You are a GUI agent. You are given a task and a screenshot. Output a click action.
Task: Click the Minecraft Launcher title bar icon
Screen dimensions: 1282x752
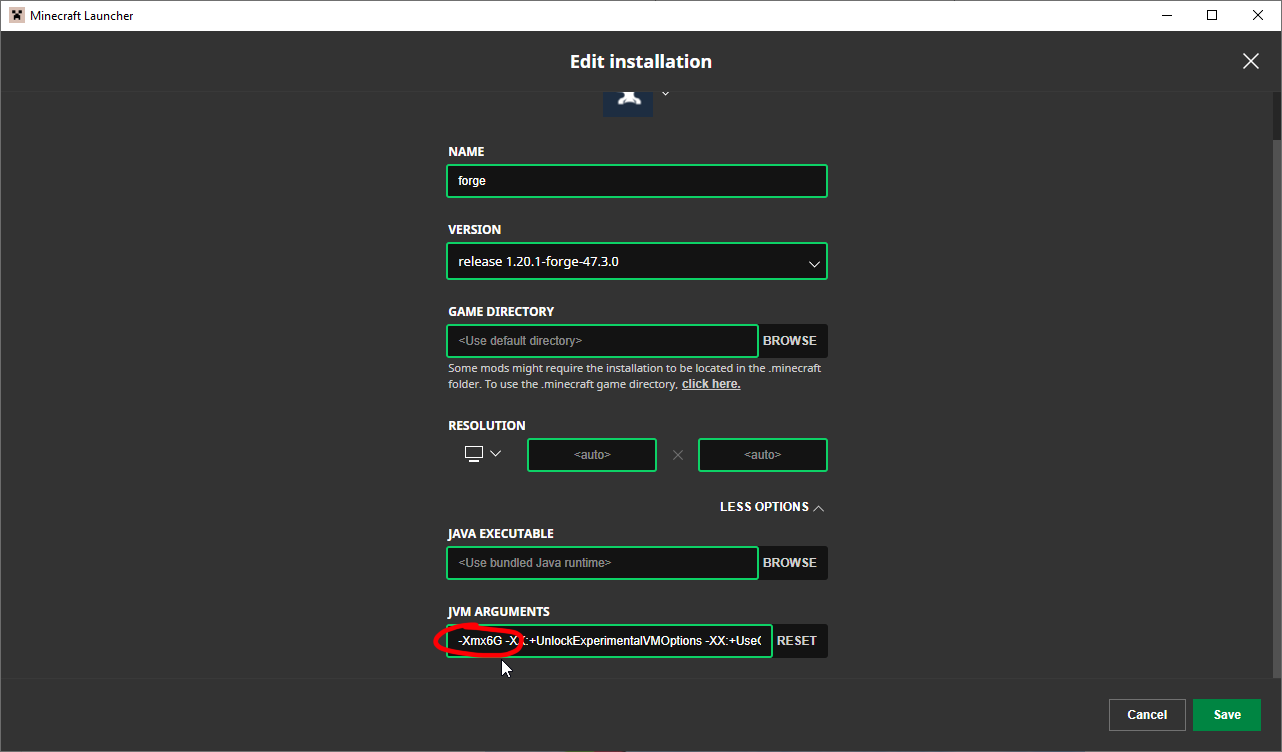tap(17, 15)
